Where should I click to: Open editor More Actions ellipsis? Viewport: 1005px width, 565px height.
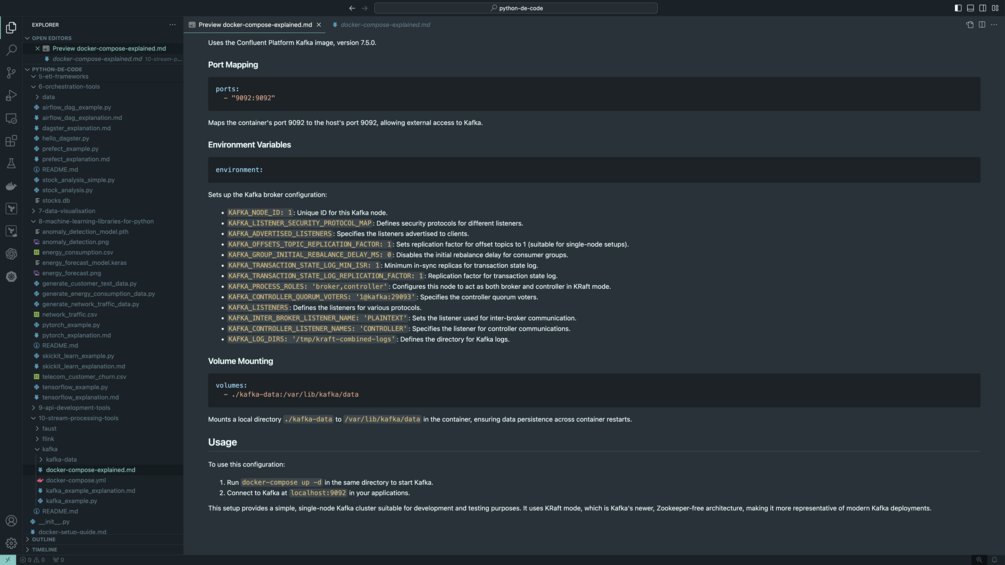pos(994,25)
